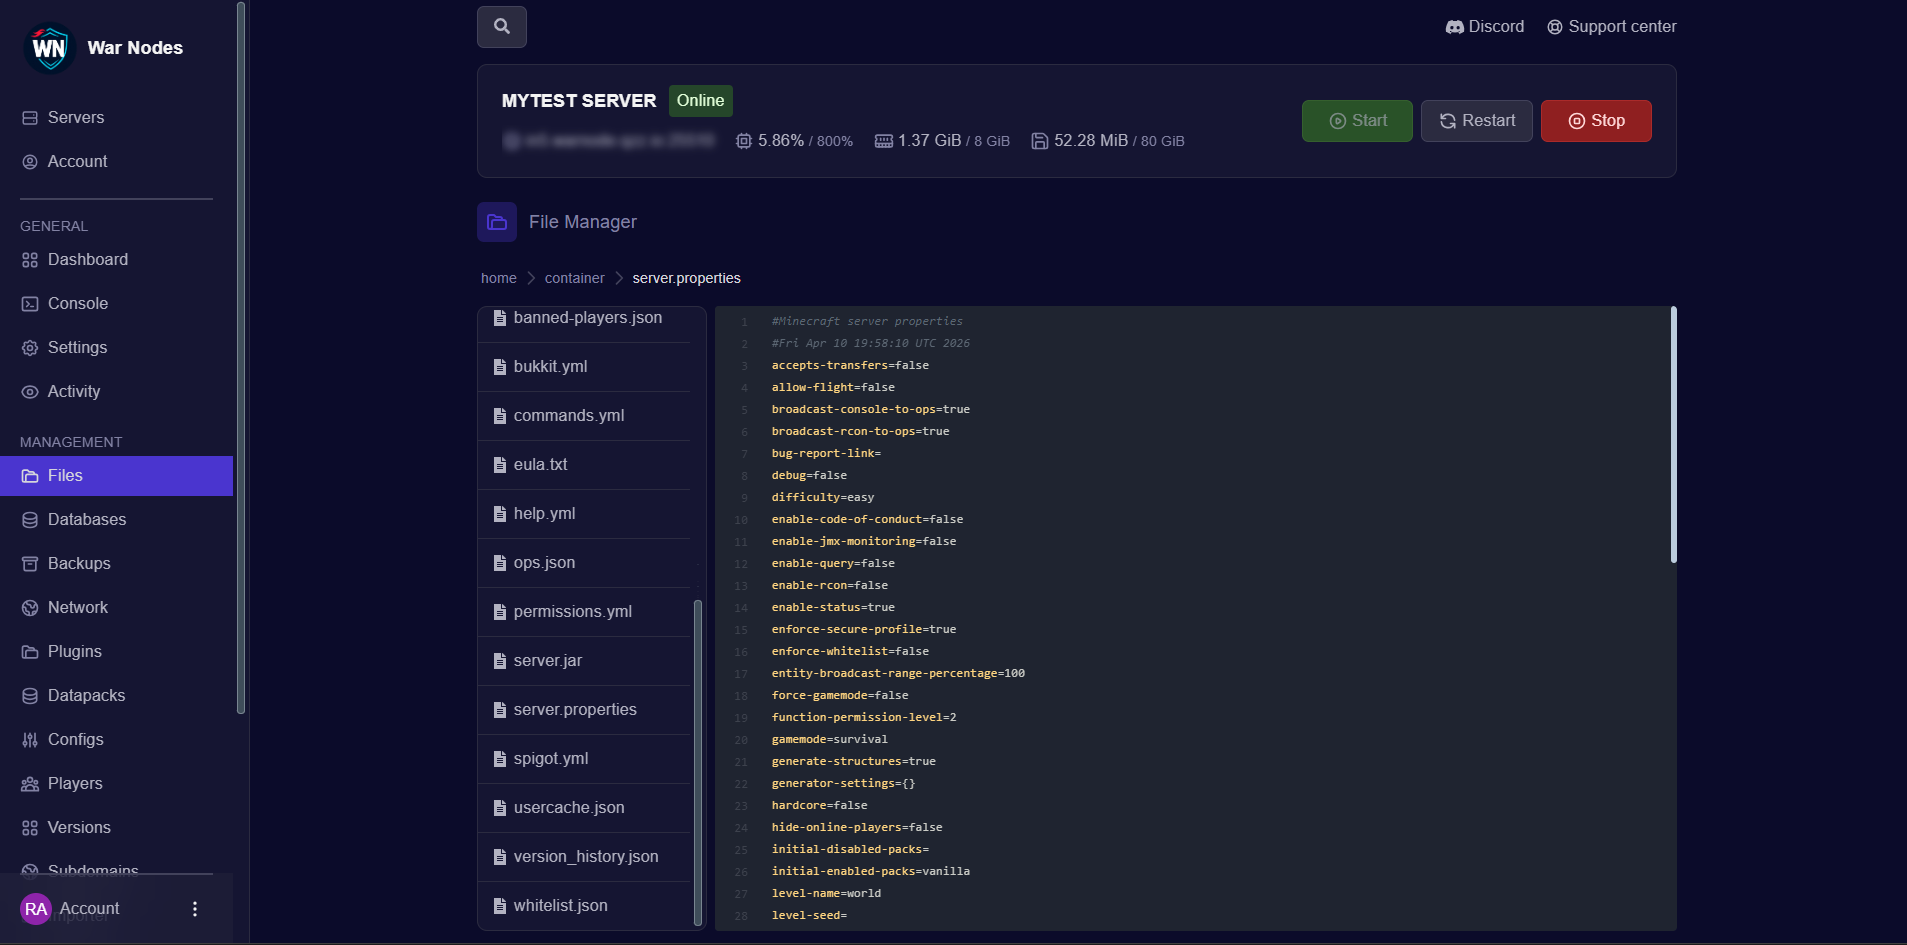Open usercache.json file
The image size is (1907, 945).
point(584,808)
